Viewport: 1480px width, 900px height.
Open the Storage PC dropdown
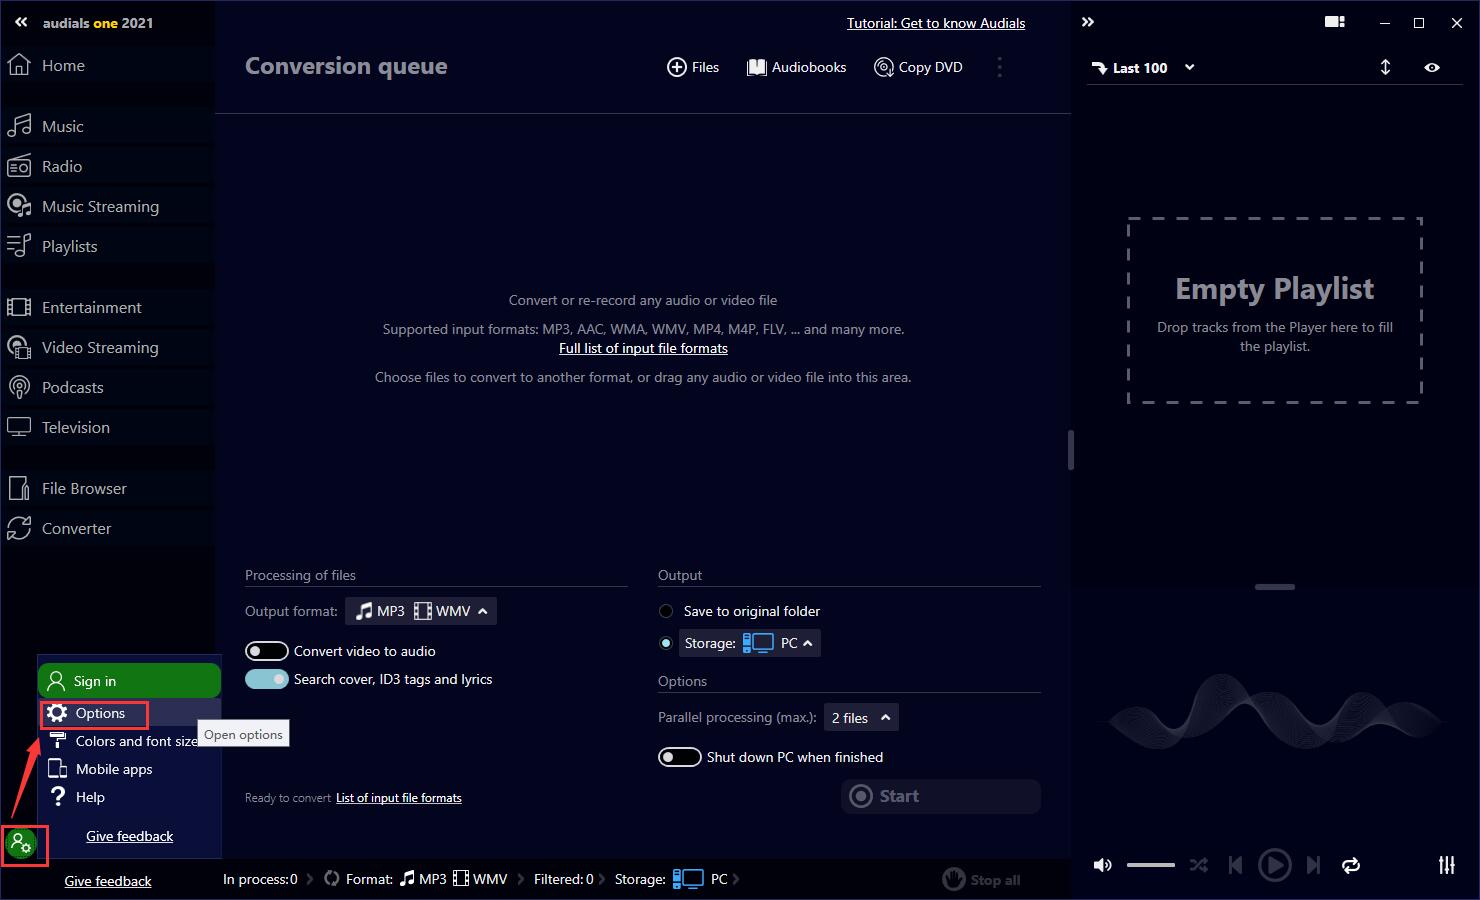point(750,643)
